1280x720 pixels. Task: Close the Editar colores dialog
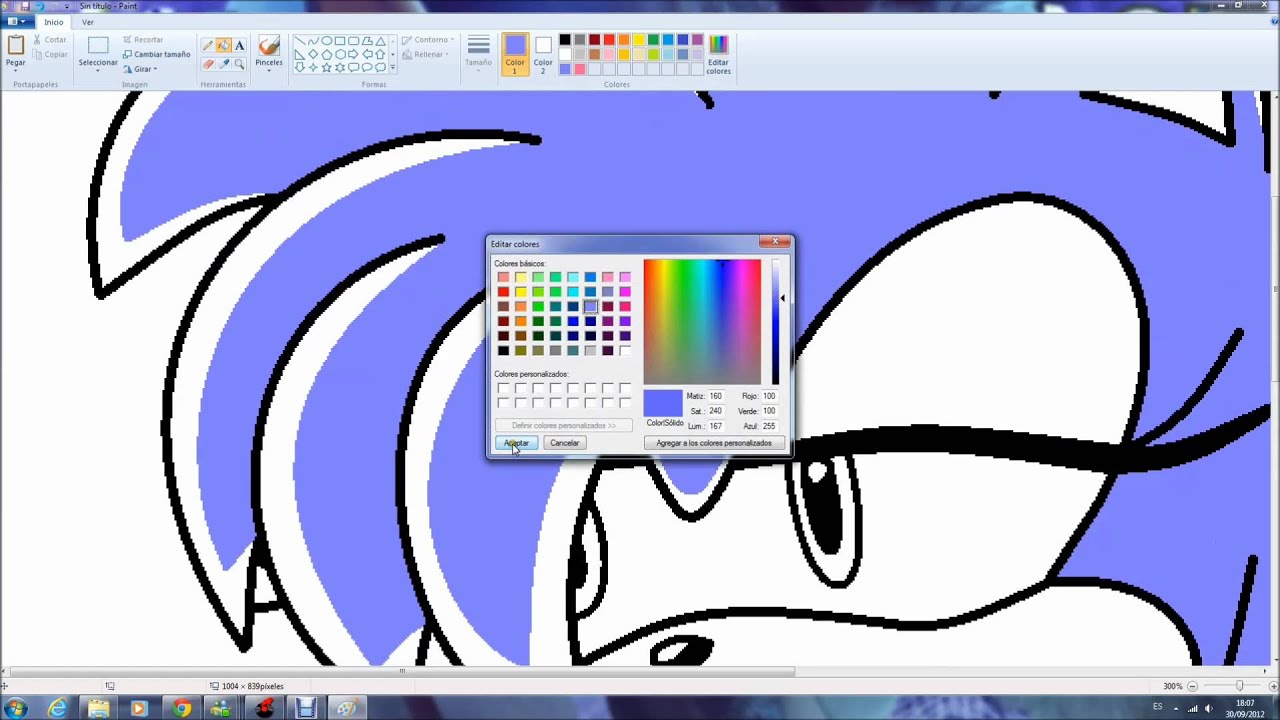click(775, 242)
